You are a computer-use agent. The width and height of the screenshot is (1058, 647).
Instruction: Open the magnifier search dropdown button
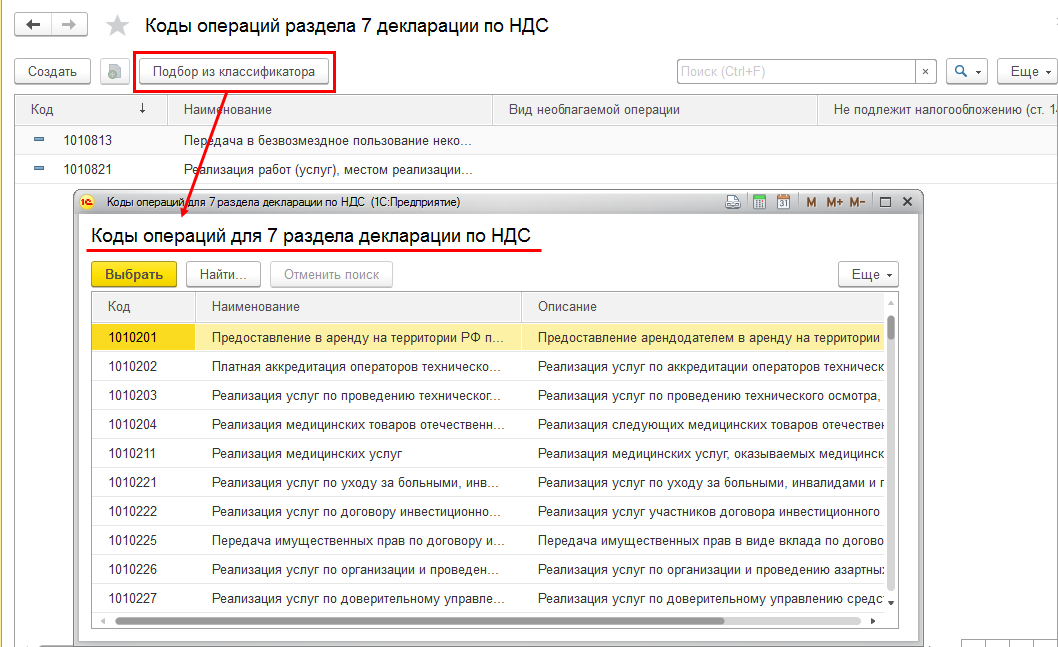point(967,72)
